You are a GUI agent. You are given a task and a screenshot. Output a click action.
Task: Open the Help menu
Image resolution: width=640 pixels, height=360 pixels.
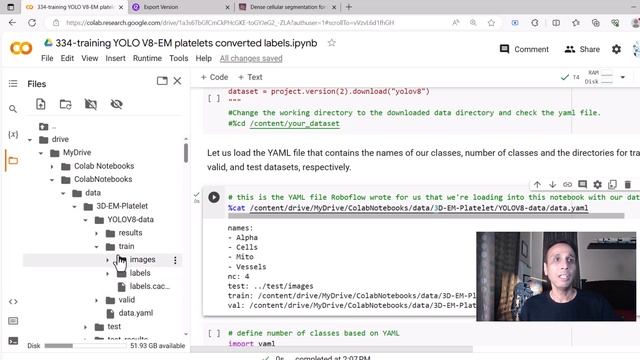[x=204, y=58]
